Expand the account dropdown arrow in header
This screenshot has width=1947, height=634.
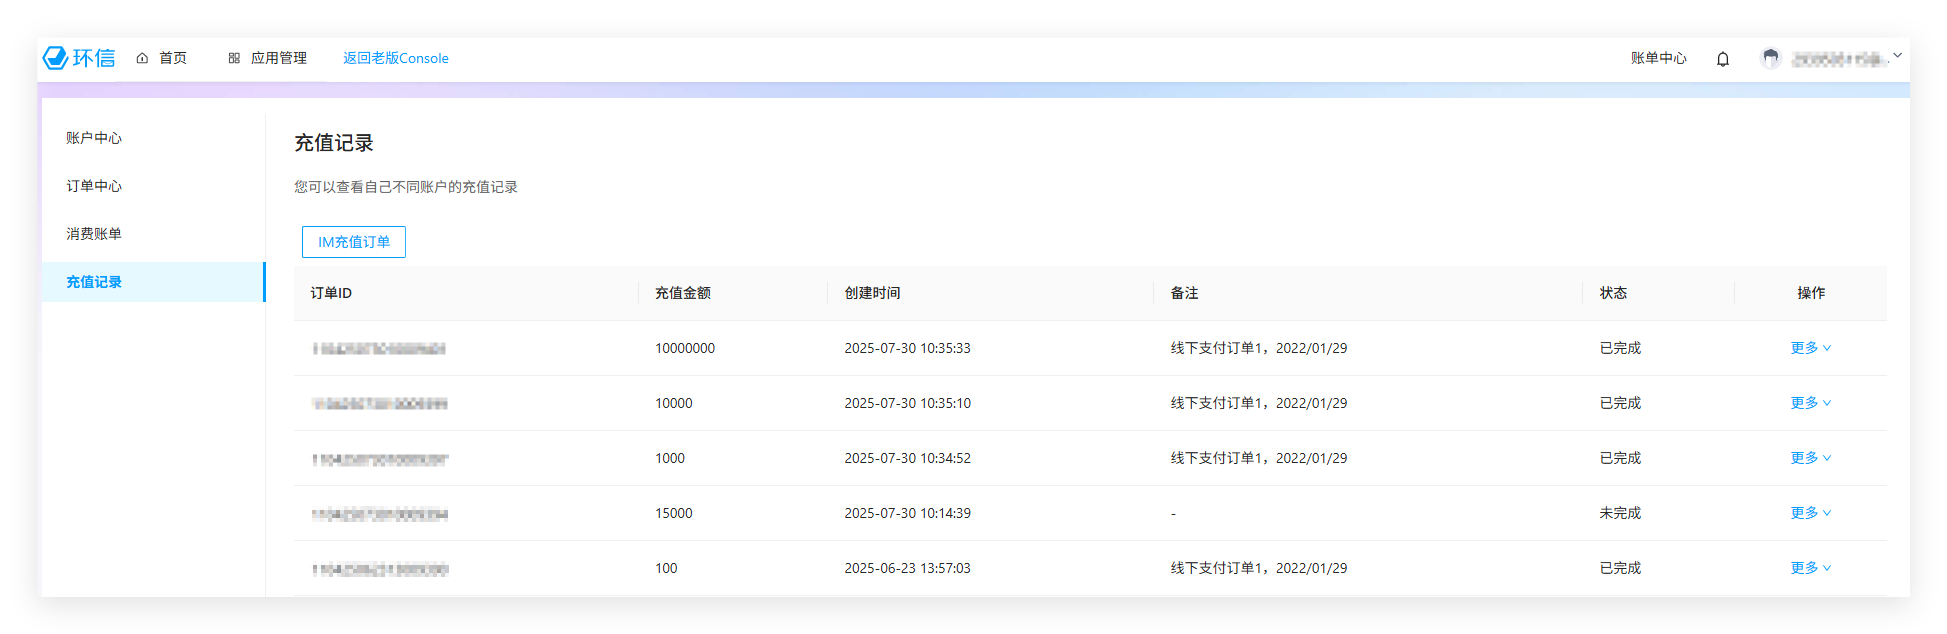pyautogui.click(x=1897, y=56)
